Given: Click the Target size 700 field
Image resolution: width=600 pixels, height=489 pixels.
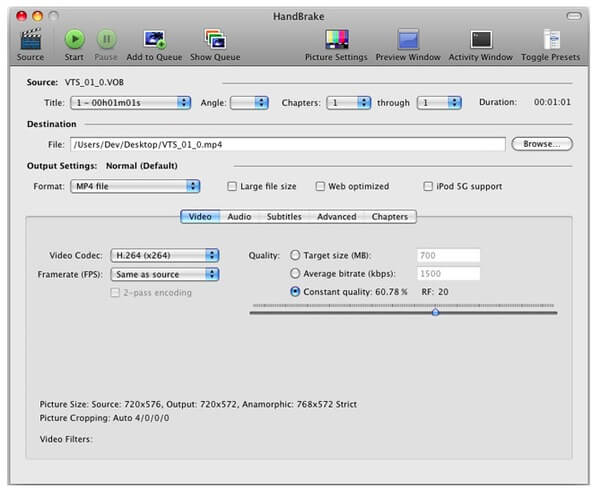Looking at the screenshot, I should click(x=448, y=255).
